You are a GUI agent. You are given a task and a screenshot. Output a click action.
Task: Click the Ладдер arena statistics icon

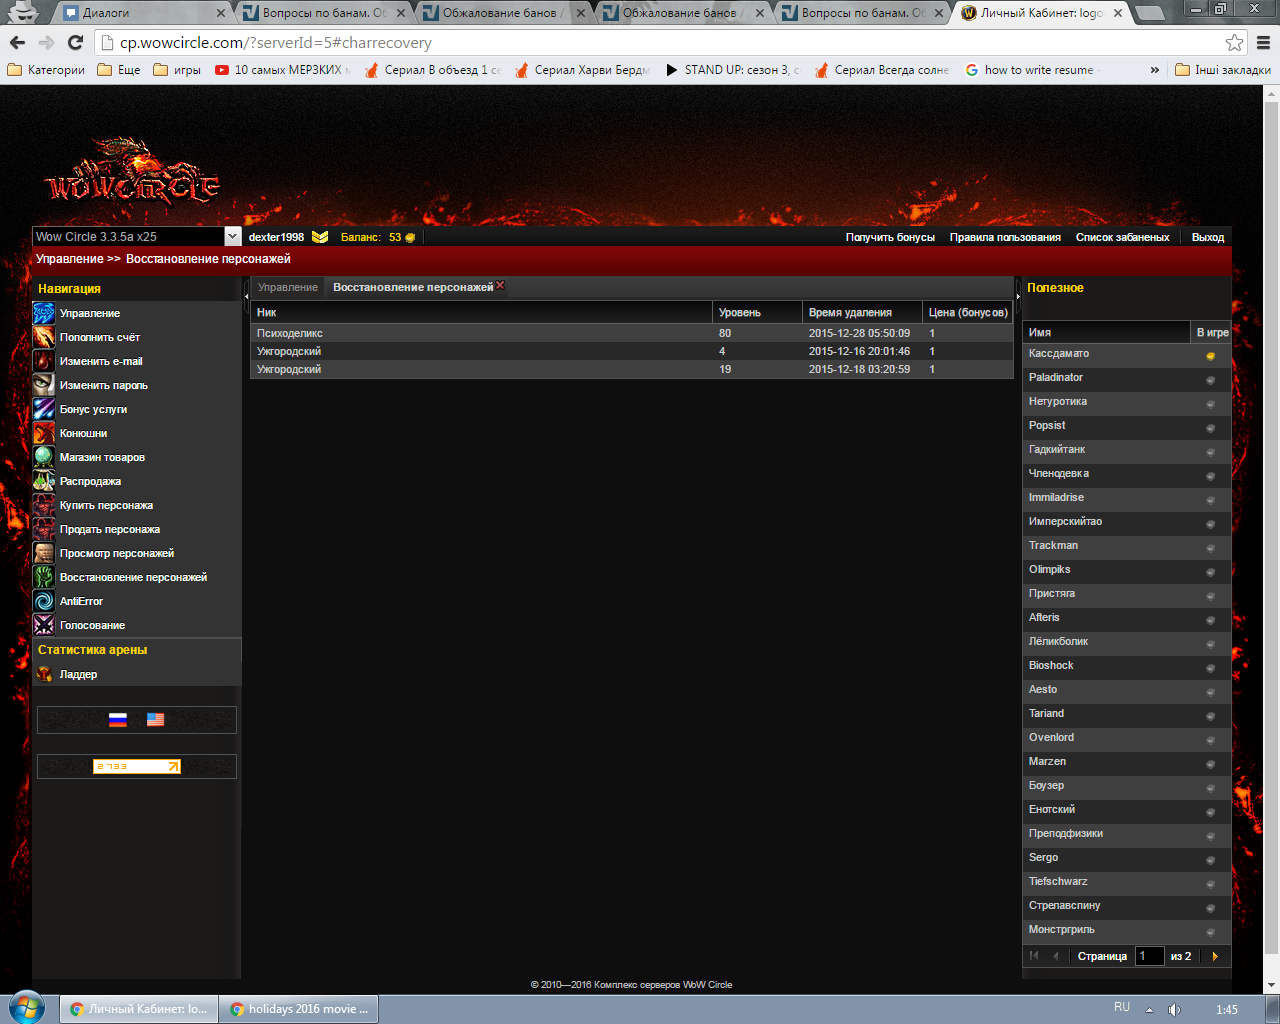[44, 674]
